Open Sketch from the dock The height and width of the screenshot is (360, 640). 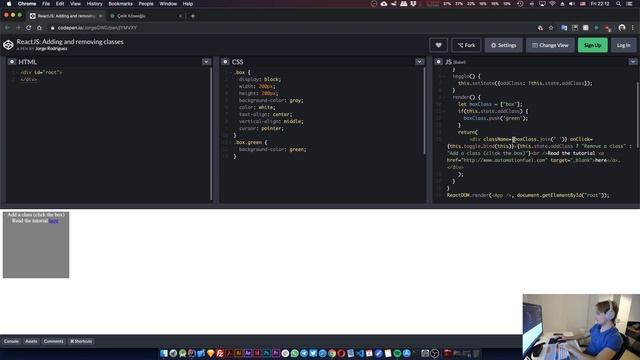click(211, 353)
